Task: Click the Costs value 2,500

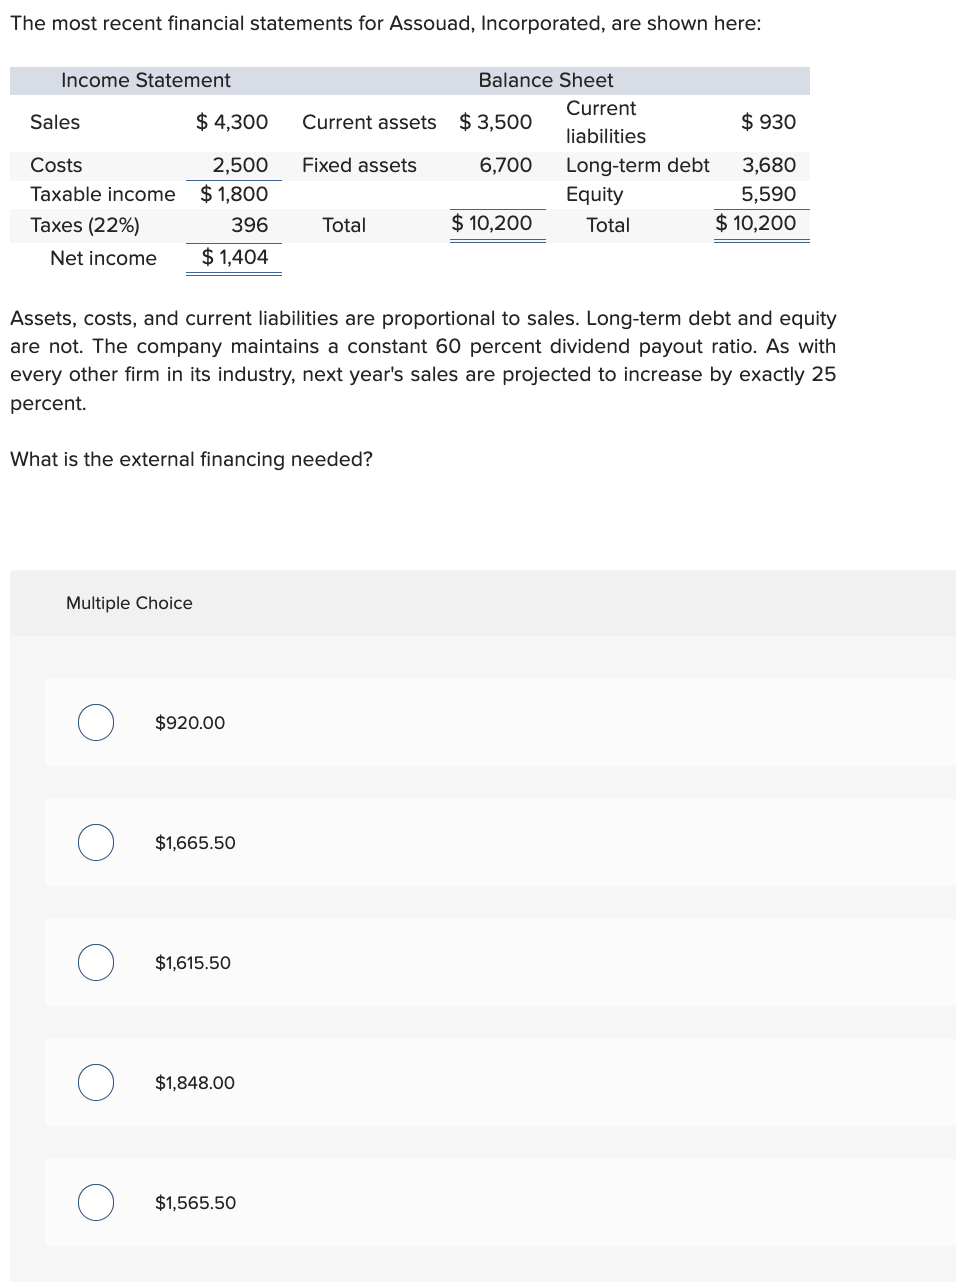Action: click(x=240, y=165)
